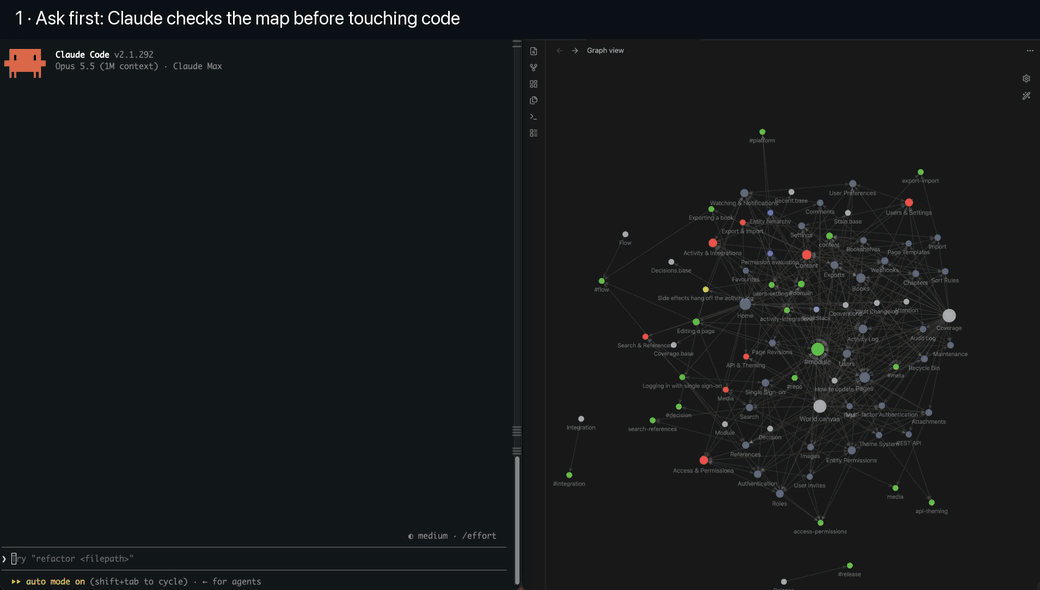This screenshot has height=590, width=1040.
Task: Click the Coverage node in graph
Action: point(949,316)
